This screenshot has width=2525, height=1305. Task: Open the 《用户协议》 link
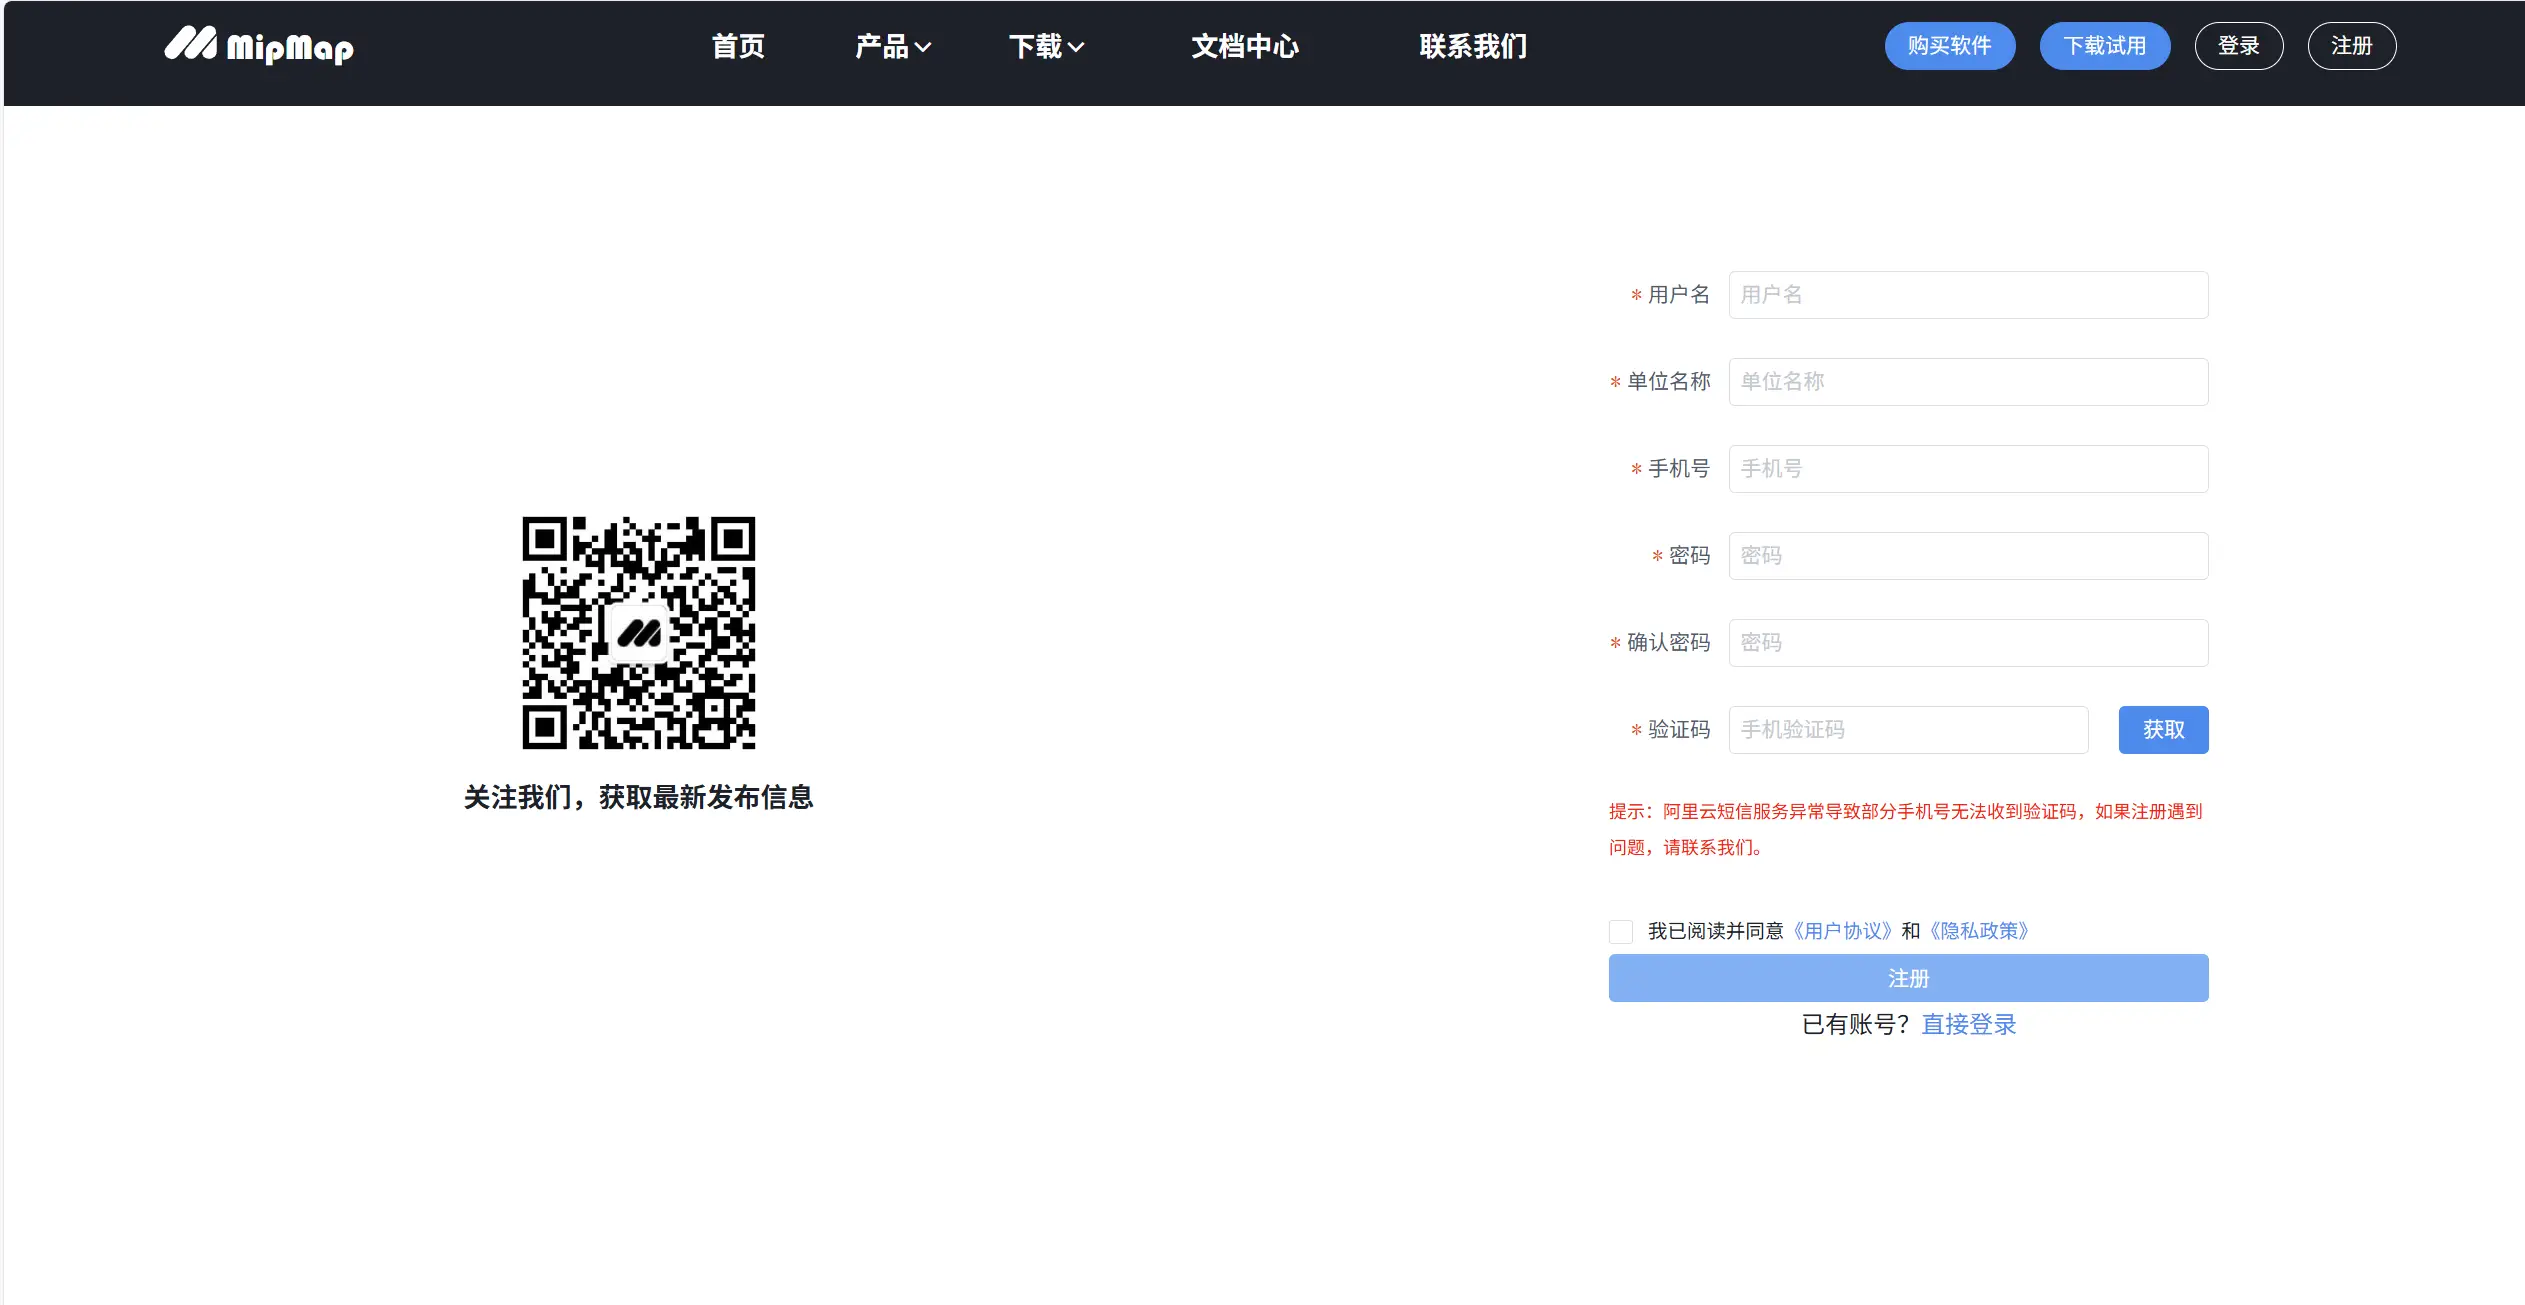click(x=1842, y=931)
